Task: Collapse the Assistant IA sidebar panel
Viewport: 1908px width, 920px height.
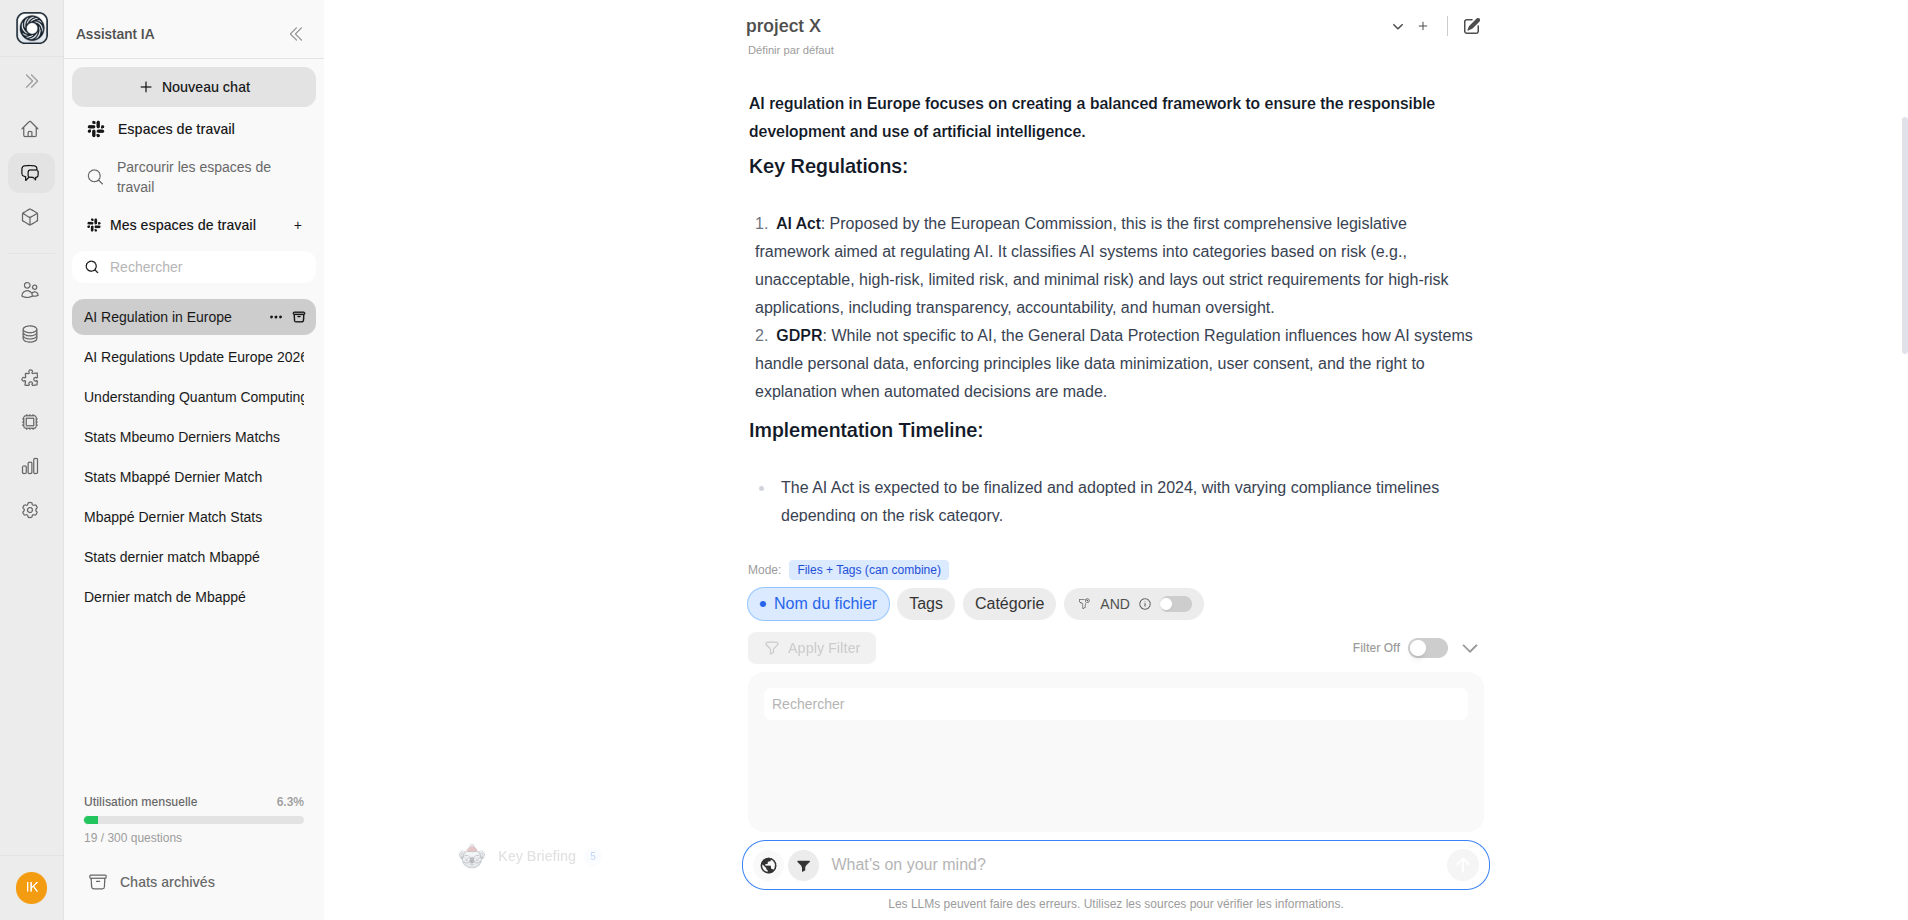Action: pos(296,34)
